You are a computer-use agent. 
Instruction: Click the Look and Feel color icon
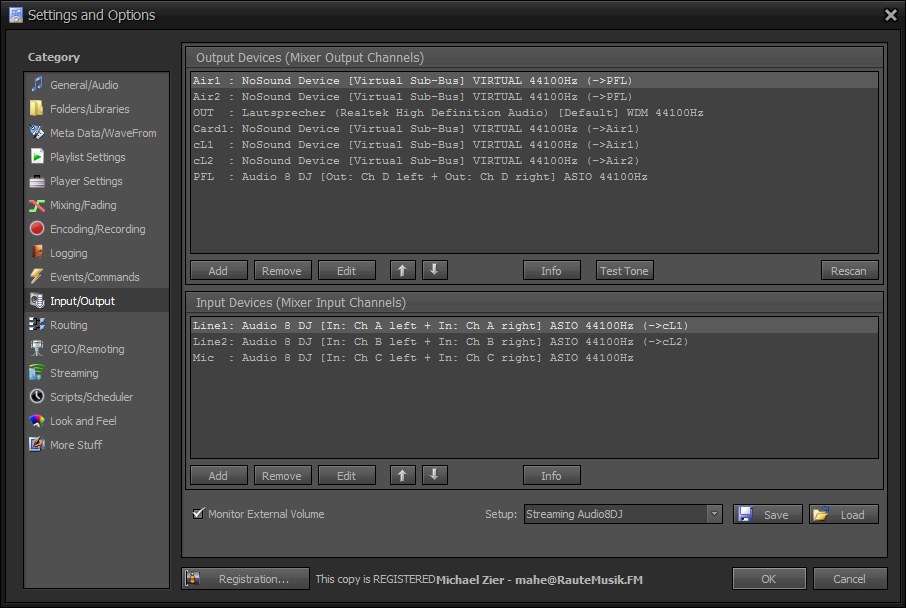point(37,421)
